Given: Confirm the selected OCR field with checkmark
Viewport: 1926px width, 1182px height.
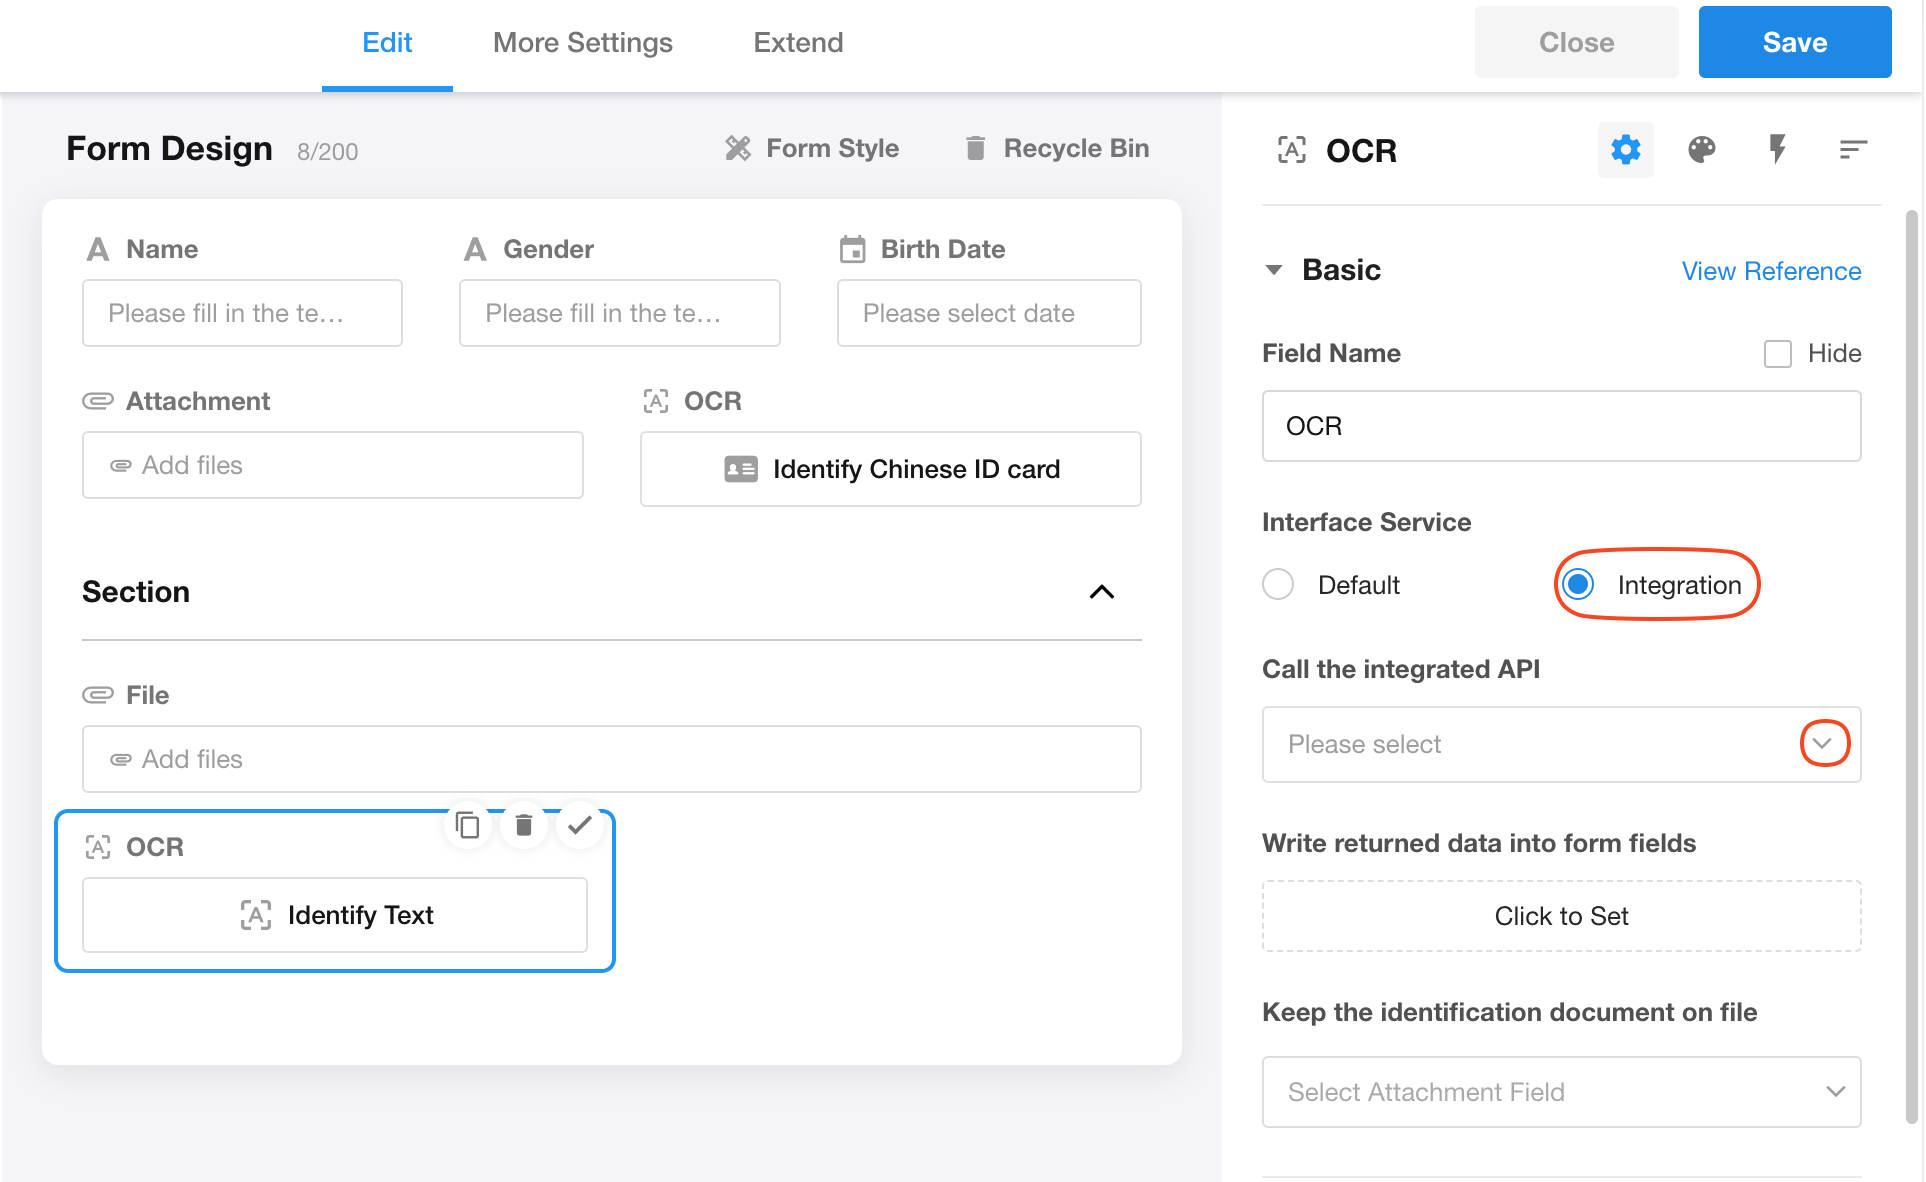Looking at the screenshot, I should pyautogui.click(x=579, y=825).
